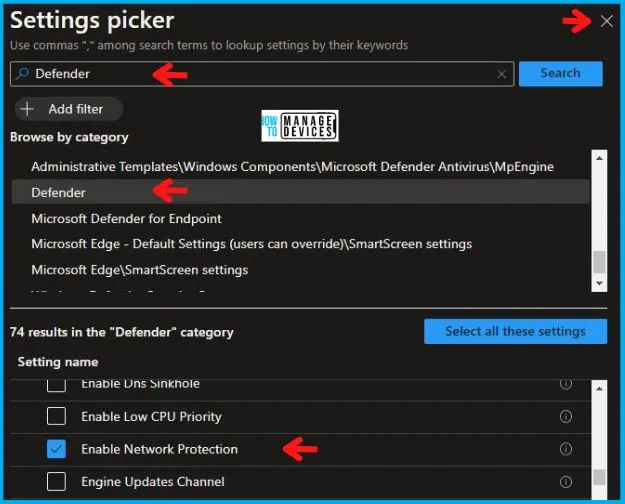Click Select all these settings button
This screenshot has width=625, height=504.
[x=515, y=331]
